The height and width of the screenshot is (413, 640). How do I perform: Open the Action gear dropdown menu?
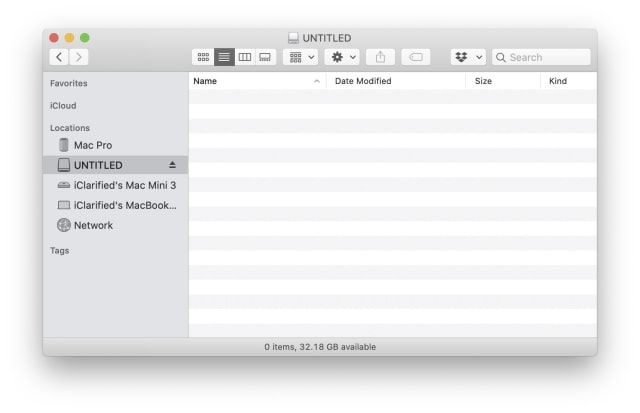point(344,57)
